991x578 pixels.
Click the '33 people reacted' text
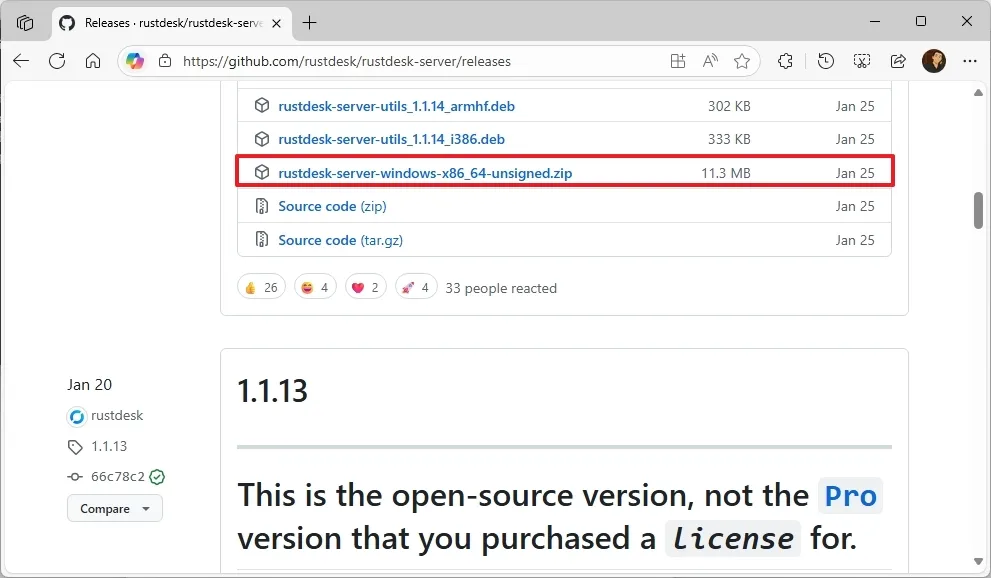[501, 288]
